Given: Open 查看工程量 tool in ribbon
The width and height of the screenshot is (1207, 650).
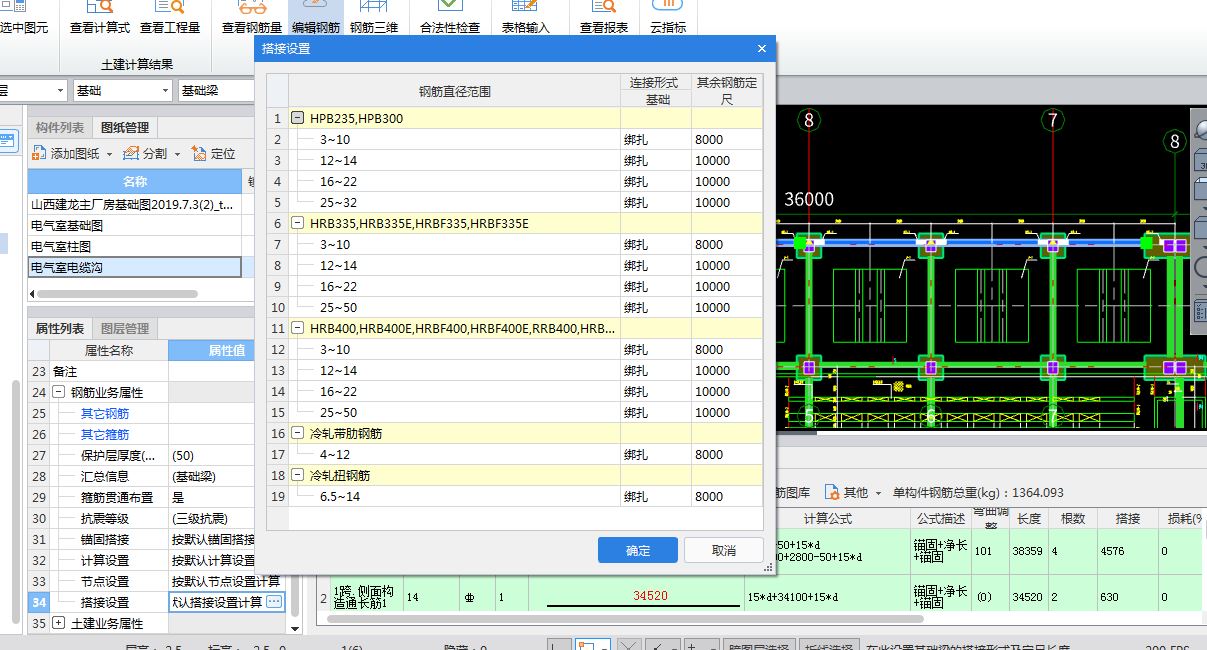Looking at the screenshot, I should (x=170, y=18).
